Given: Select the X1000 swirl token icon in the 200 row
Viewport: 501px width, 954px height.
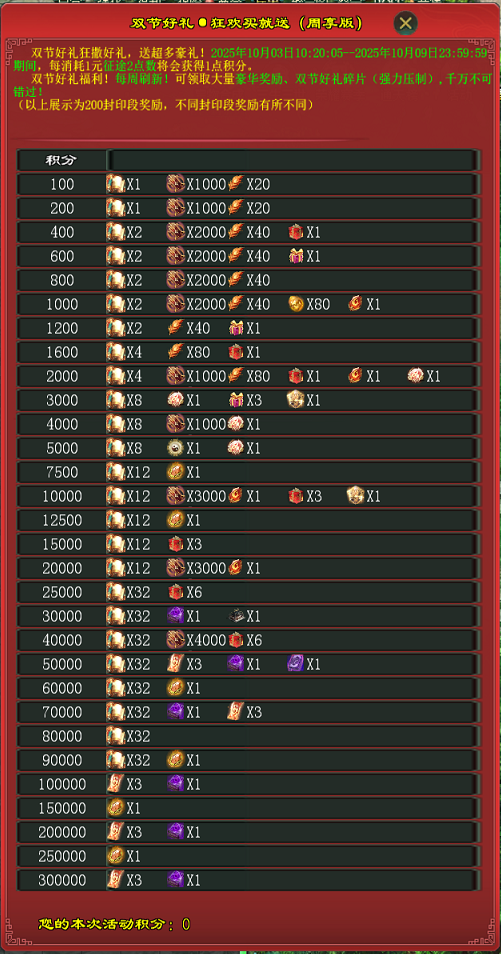Looking at the screenshot, I should point(176,208).
